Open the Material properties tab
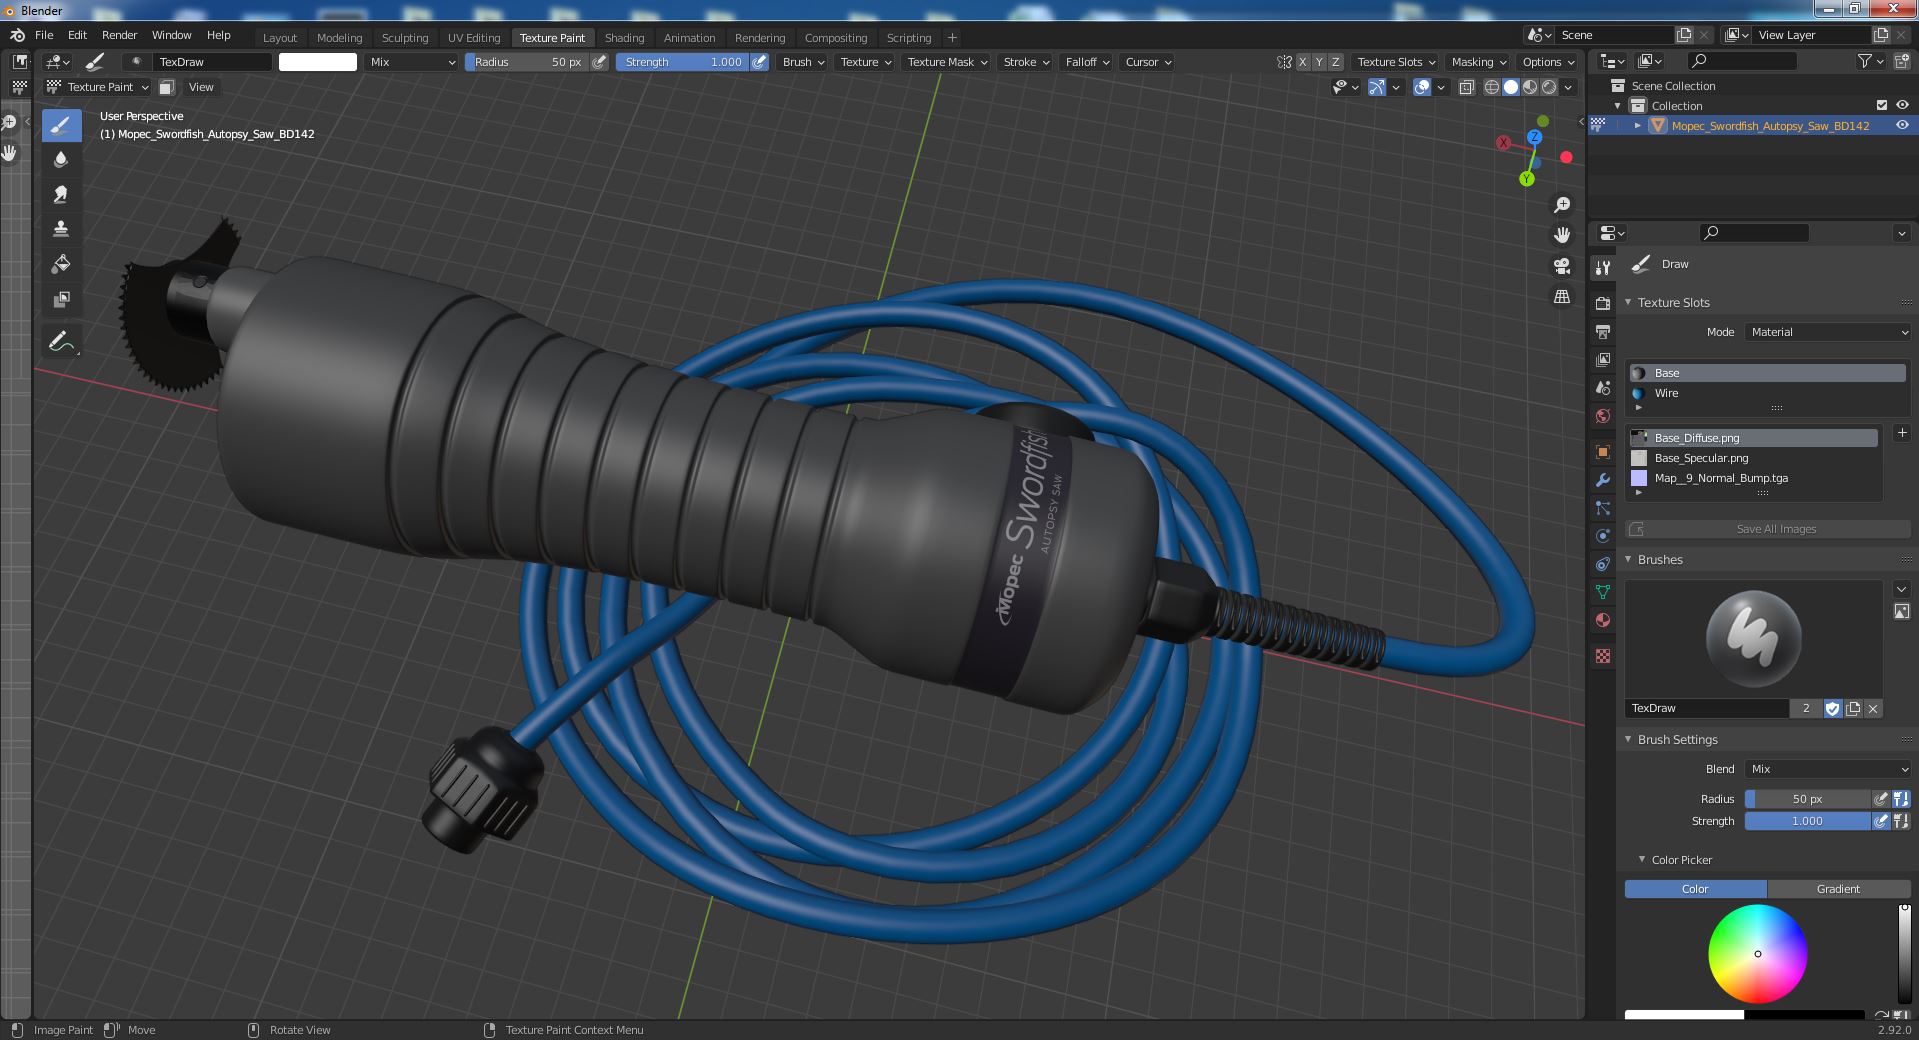 (1603, 620)
